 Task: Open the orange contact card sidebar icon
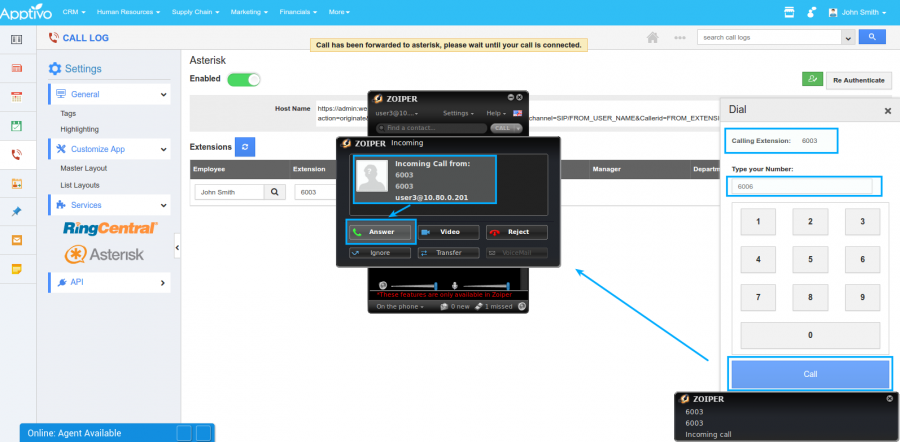point(17,184)
